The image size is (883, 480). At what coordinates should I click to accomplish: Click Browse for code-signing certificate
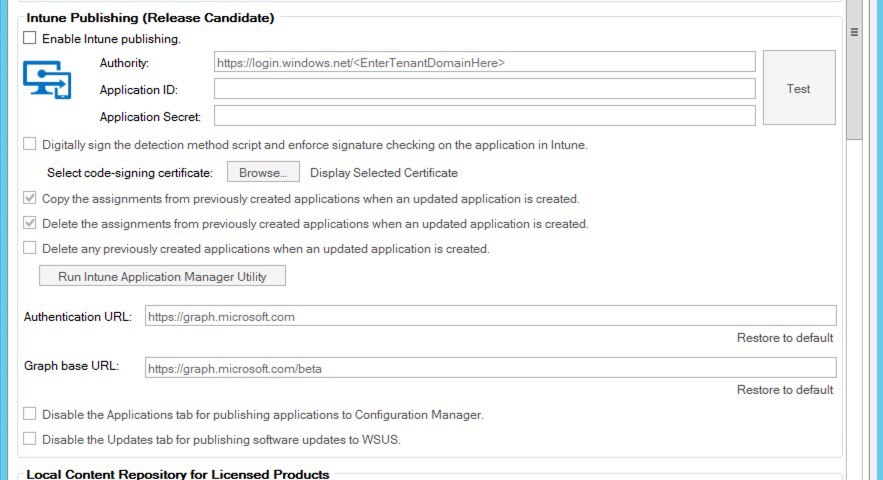[263, 172]
